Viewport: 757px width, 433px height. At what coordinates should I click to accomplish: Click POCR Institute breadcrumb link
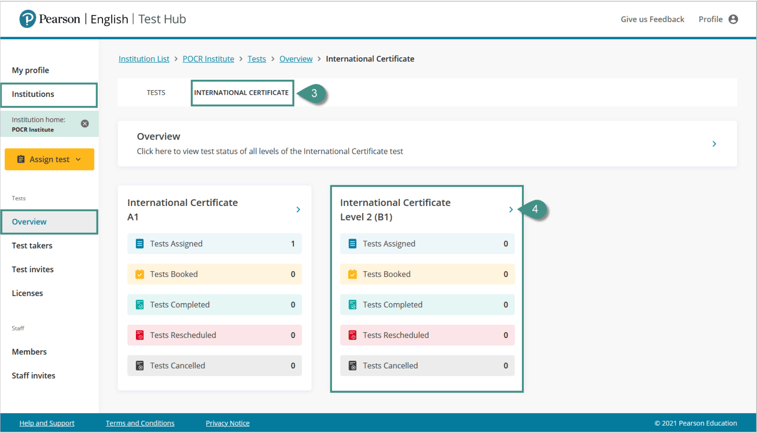pos(208,59)
